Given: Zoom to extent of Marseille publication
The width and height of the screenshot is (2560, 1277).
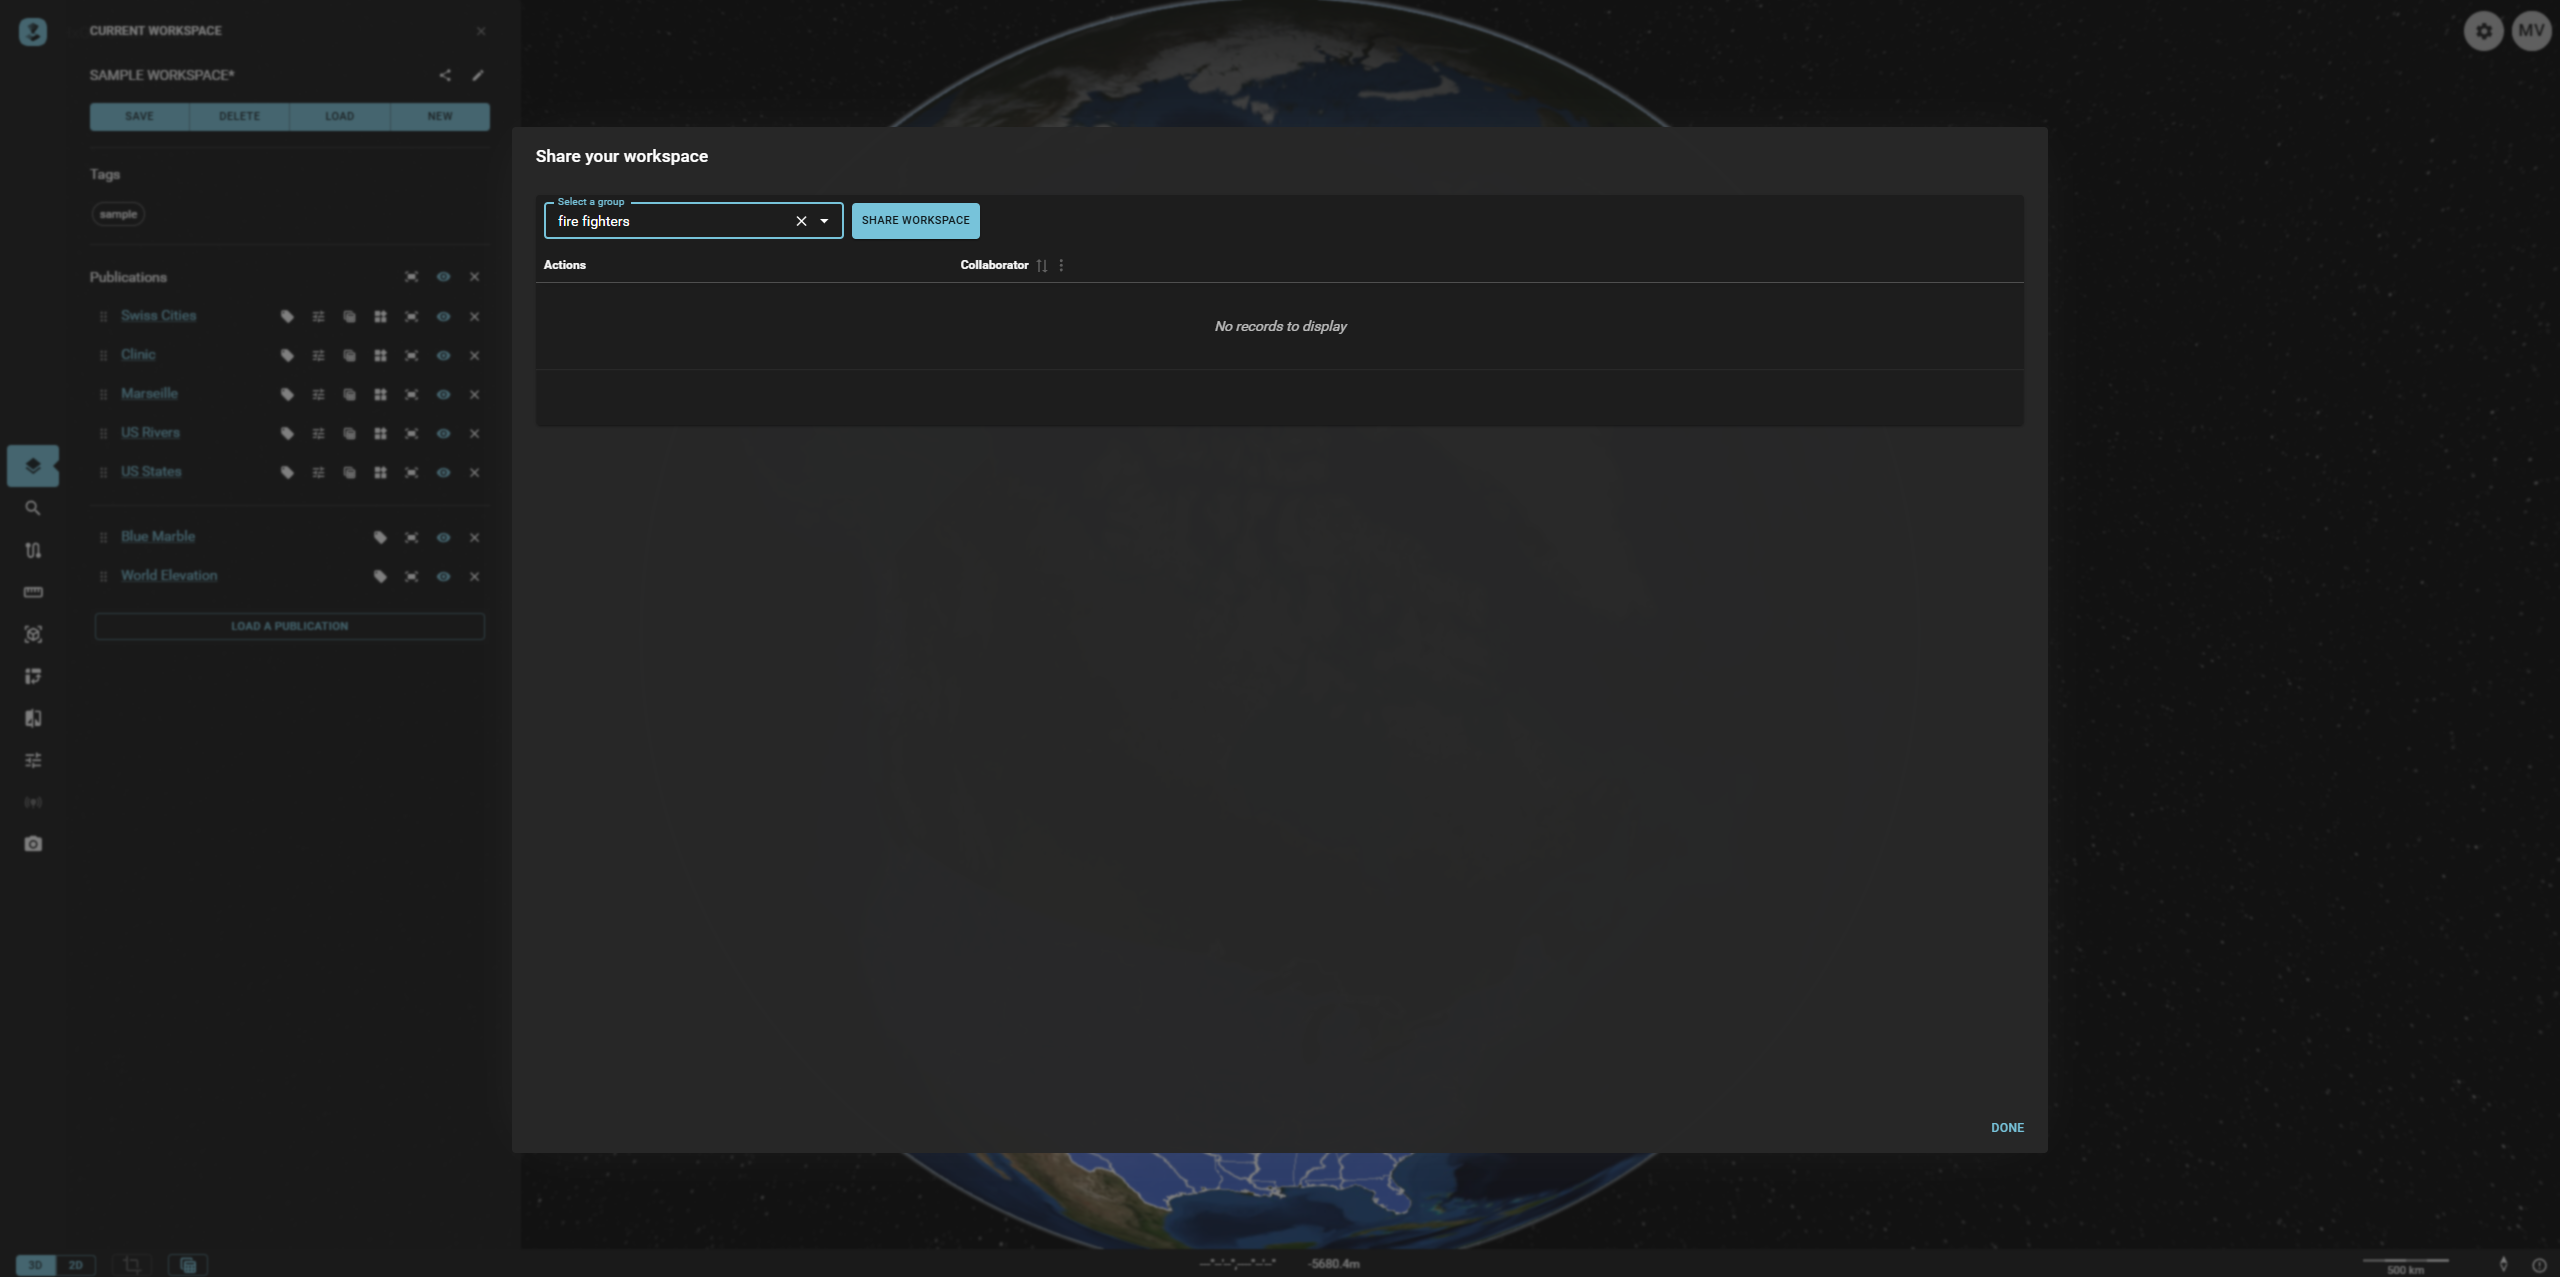Looking at the screenshot, I should point(411,394).
